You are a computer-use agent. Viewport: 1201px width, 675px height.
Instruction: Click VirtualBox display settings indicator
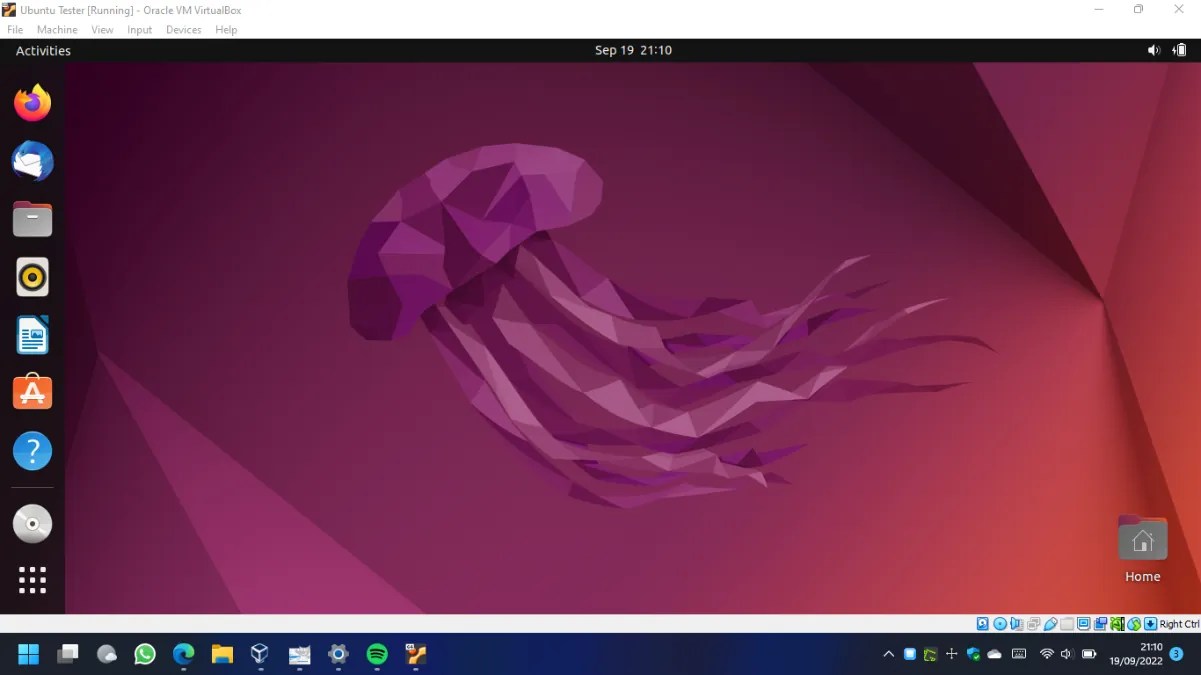tap(1084, 624)
